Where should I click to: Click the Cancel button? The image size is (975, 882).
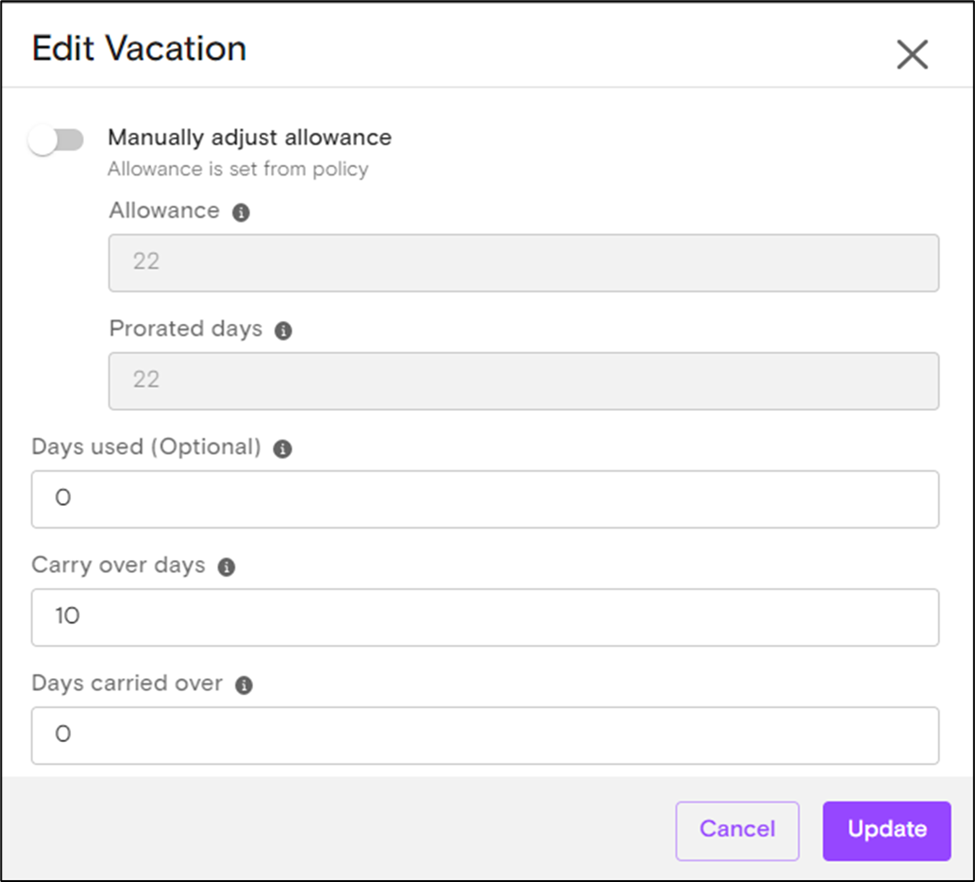(x=737, y=831)
